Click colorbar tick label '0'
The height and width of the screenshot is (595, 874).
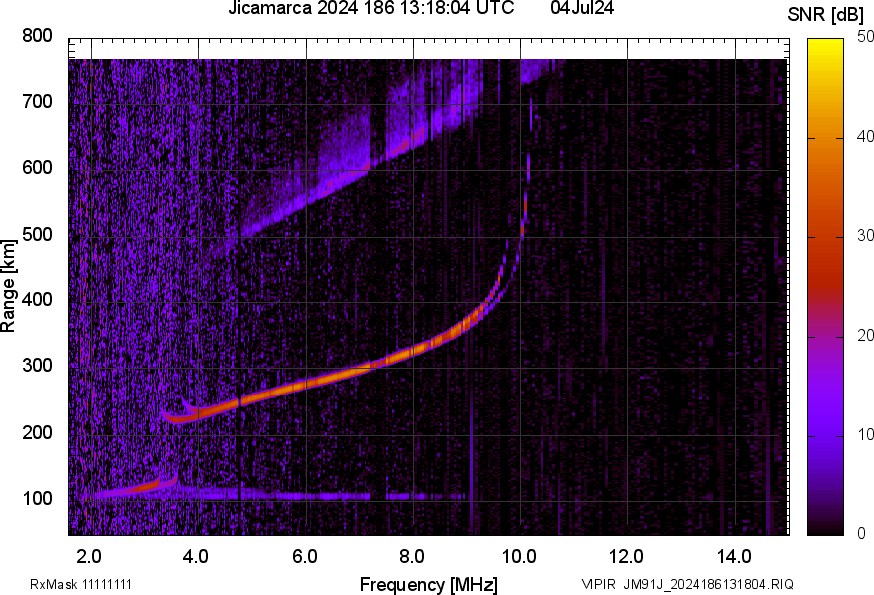pyautogui.click(x=862, y=534)
